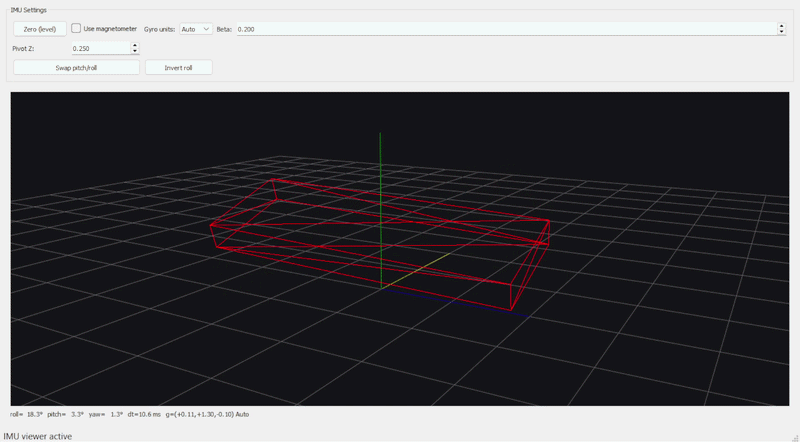
Task: Click the Invert roll button
Action: pyautogui.click(x=179, y=67)
